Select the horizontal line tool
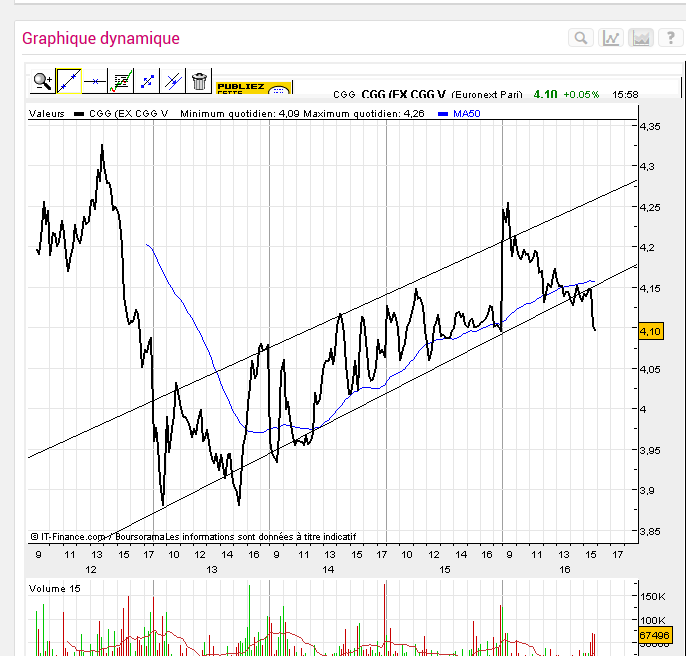This screenshot has width=686, height=656. 95,81
